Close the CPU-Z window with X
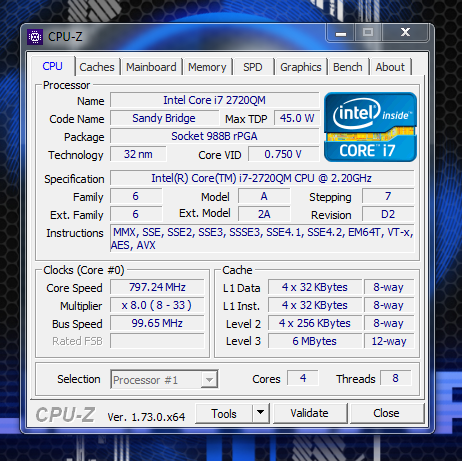462x461 pixels. (405, 32)
